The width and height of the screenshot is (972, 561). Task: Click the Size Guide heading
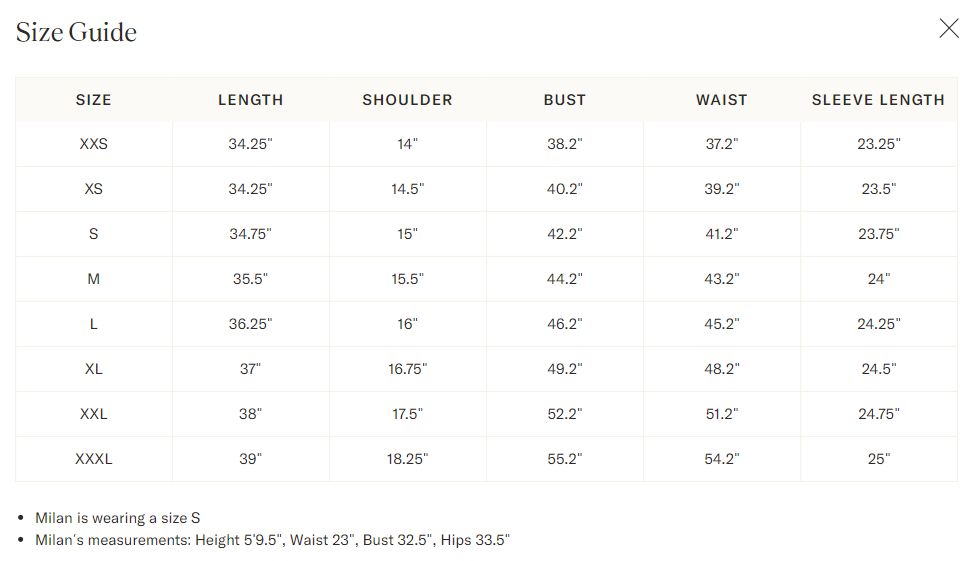[x=76, y=32]
